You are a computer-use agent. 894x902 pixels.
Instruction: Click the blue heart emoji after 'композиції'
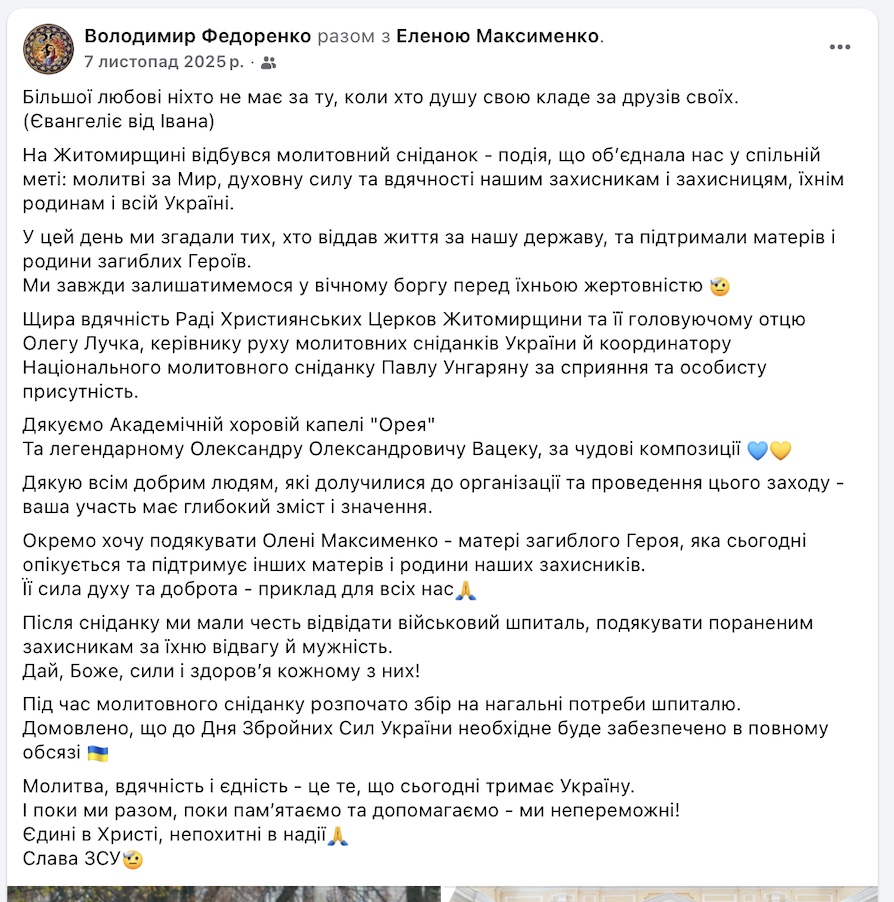(x=757, y=450)
